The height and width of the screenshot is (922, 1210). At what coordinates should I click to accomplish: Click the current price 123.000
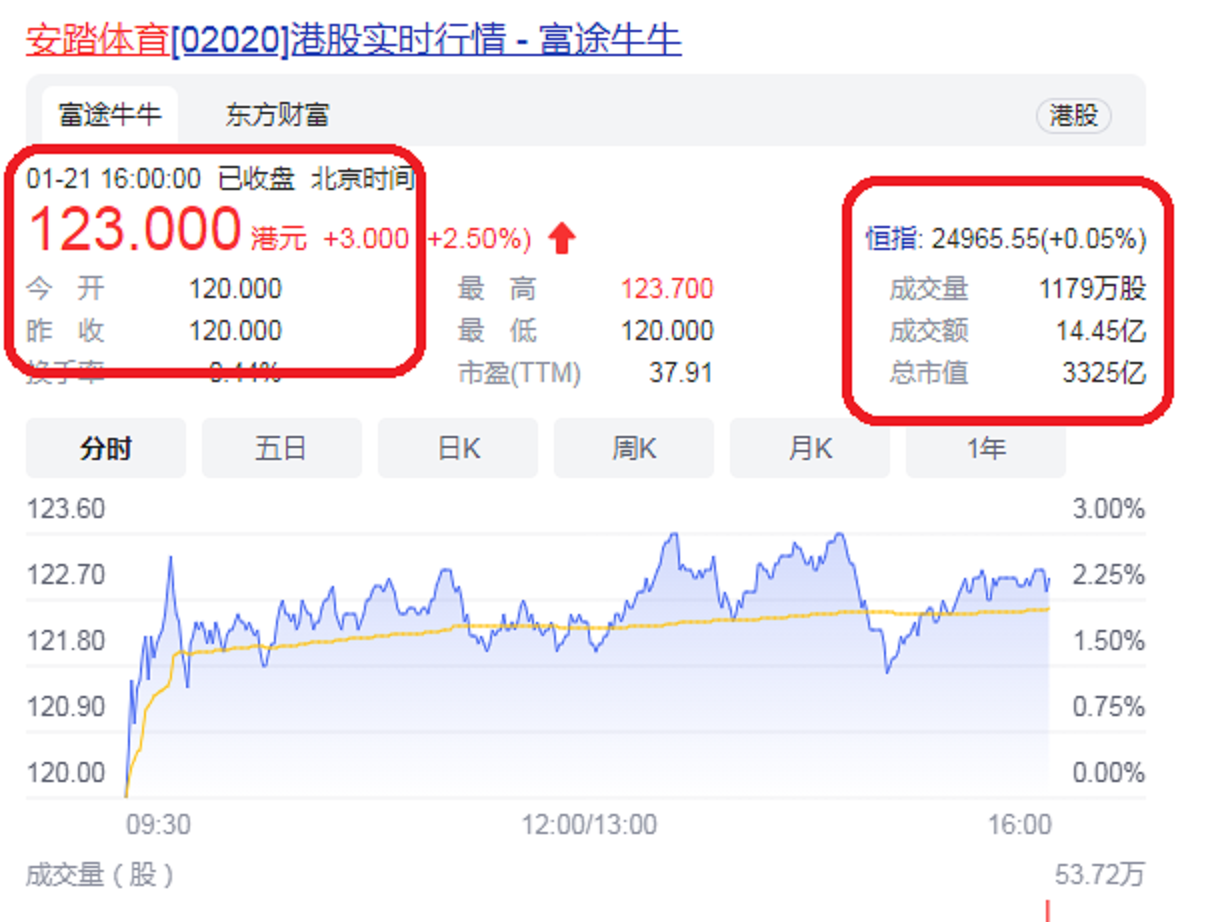134,228
